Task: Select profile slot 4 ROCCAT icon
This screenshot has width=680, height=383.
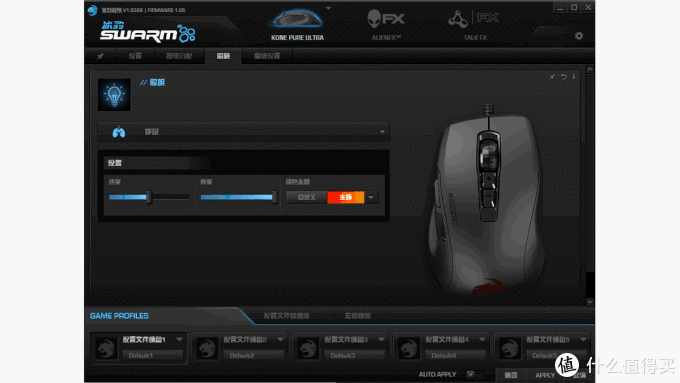Action: tap(409, 348)
